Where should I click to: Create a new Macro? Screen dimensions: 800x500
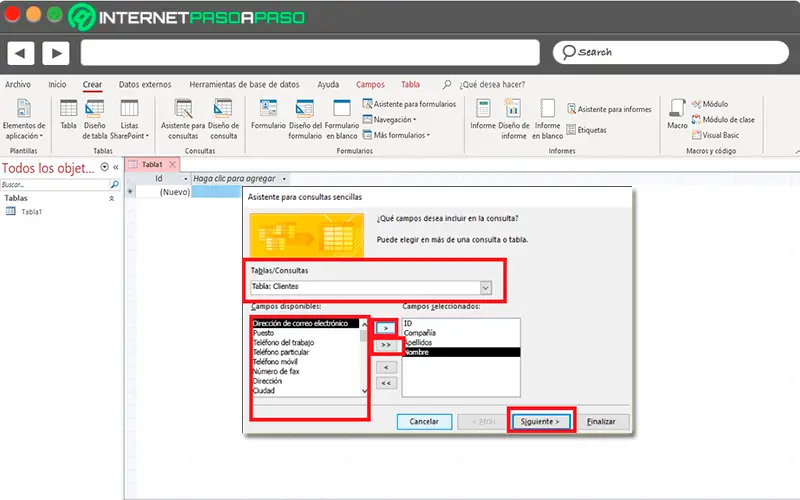pyautogui.click(x=677, y=114)
